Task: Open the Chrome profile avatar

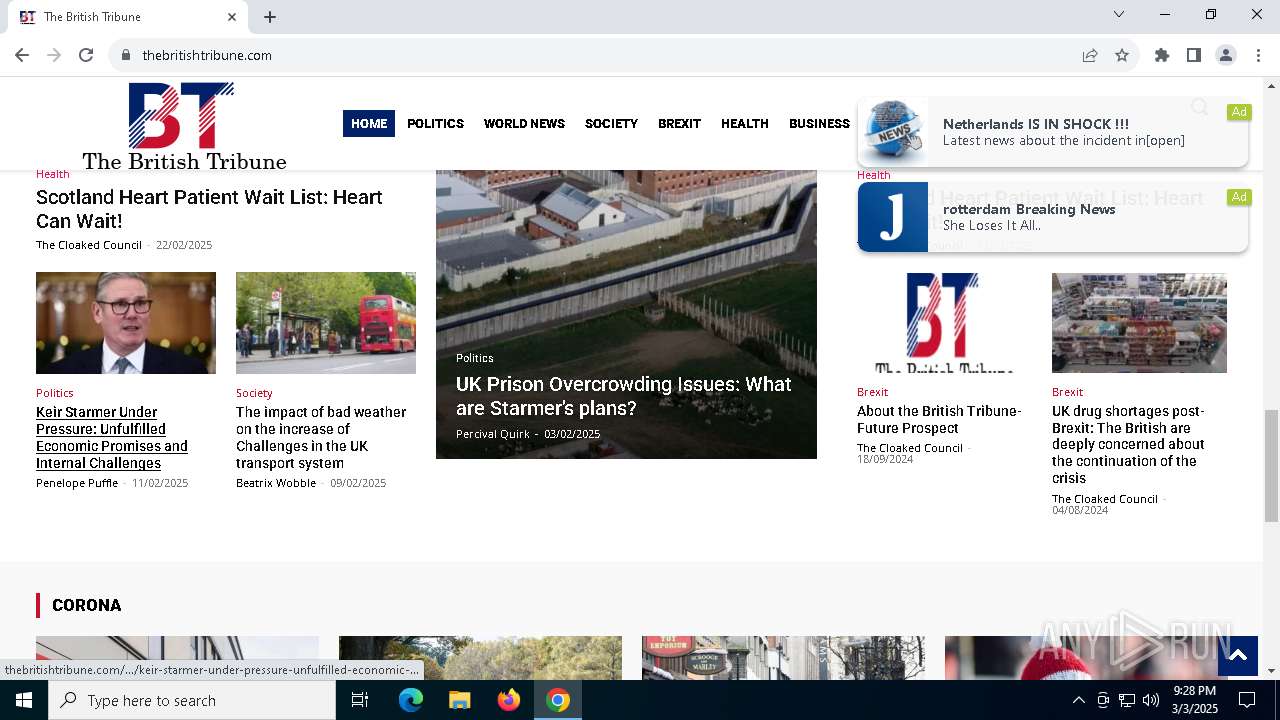Action: coord(1226,55)
